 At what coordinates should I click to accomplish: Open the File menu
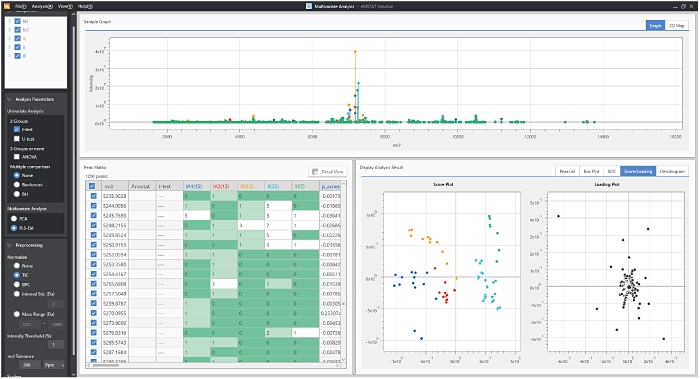(x=21, y=6)
